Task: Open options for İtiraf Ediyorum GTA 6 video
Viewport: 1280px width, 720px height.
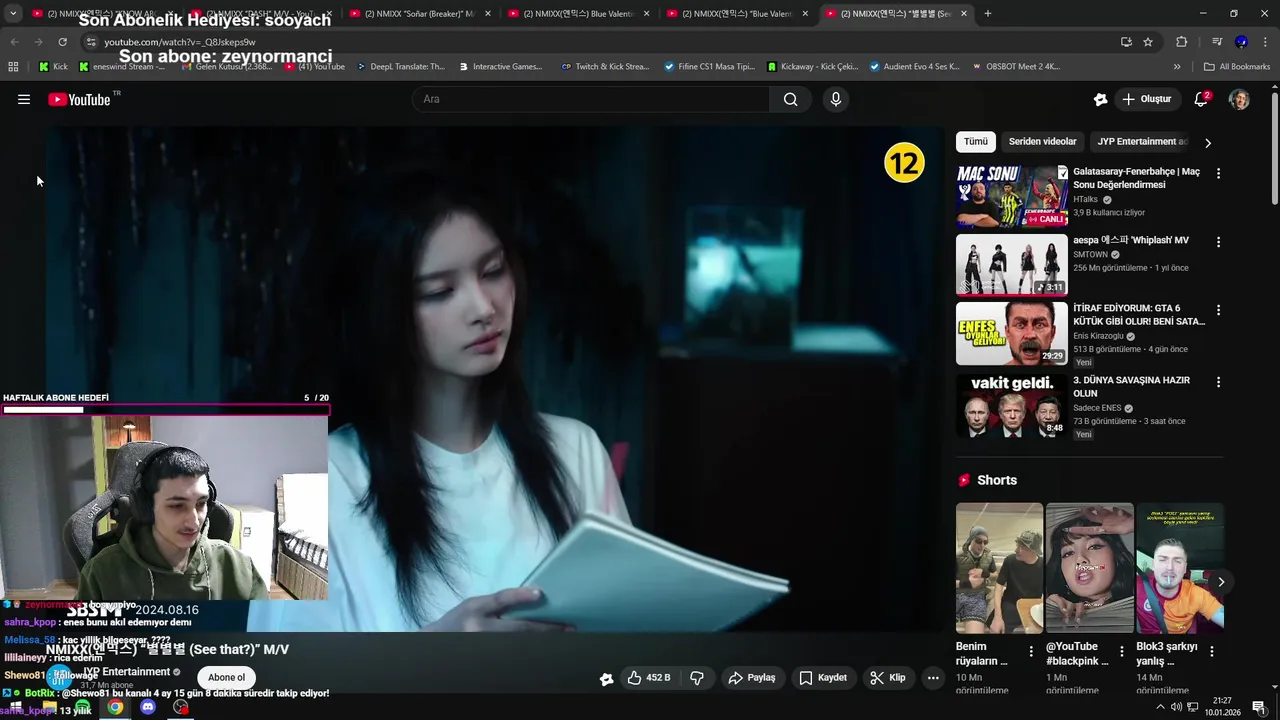Action: [x=1218, y=310]
